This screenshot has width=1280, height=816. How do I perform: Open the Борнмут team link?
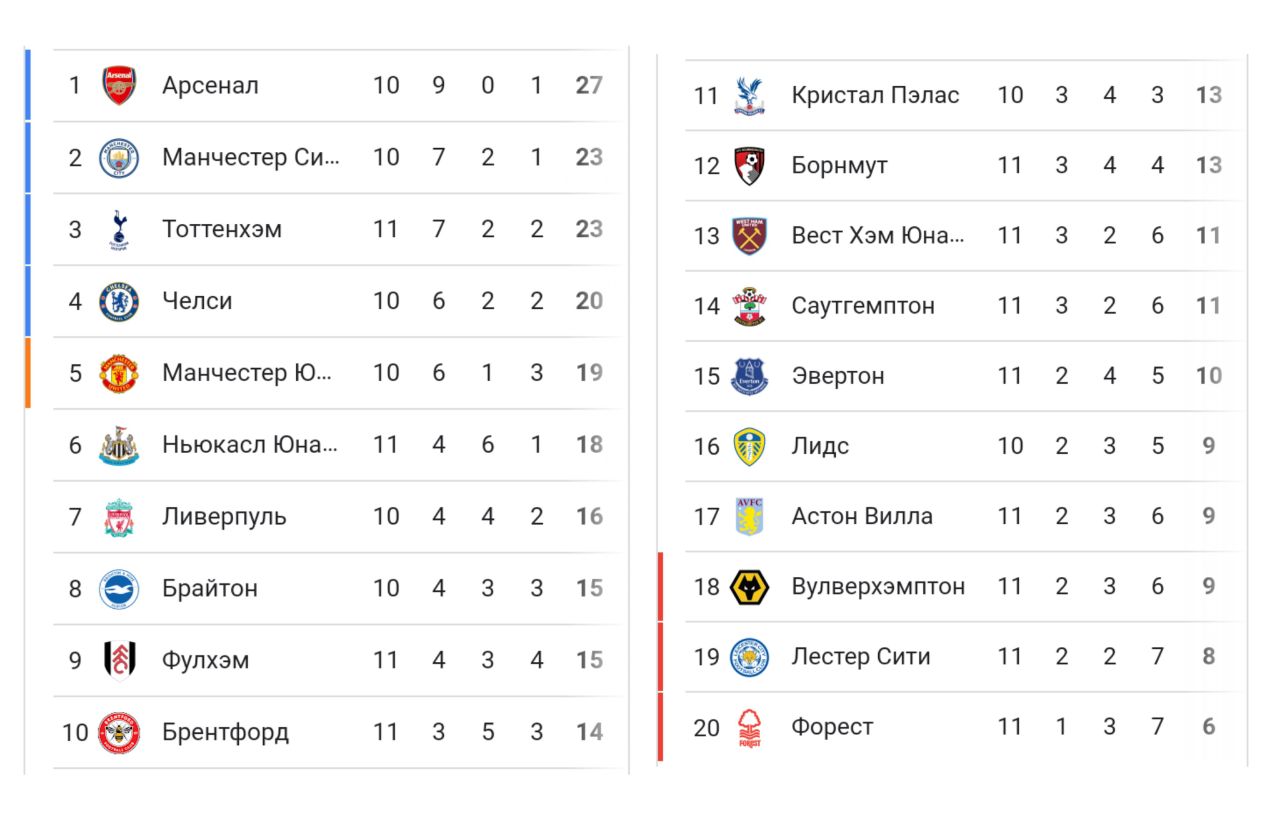[x=839, y=166]
